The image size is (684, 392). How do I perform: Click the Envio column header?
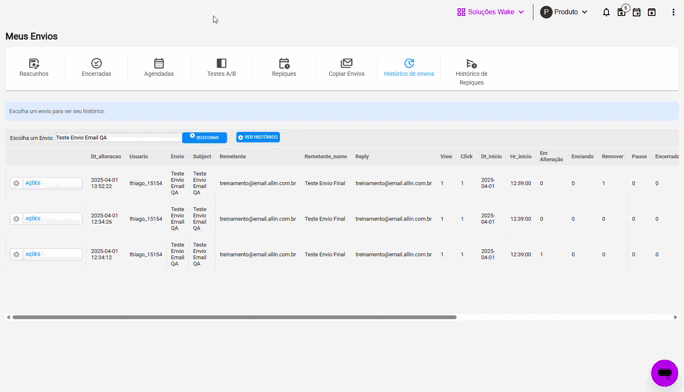[177, 156]
